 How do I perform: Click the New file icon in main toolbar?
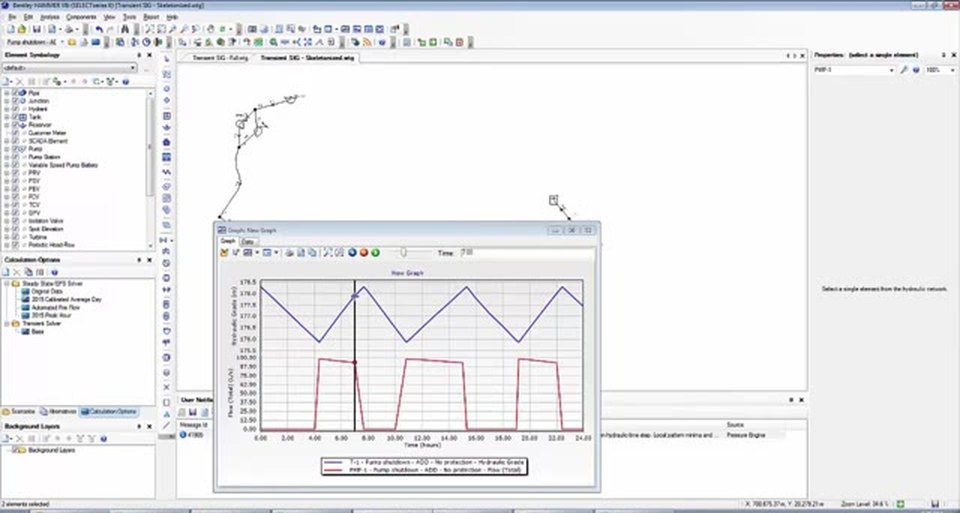[12, 29]
